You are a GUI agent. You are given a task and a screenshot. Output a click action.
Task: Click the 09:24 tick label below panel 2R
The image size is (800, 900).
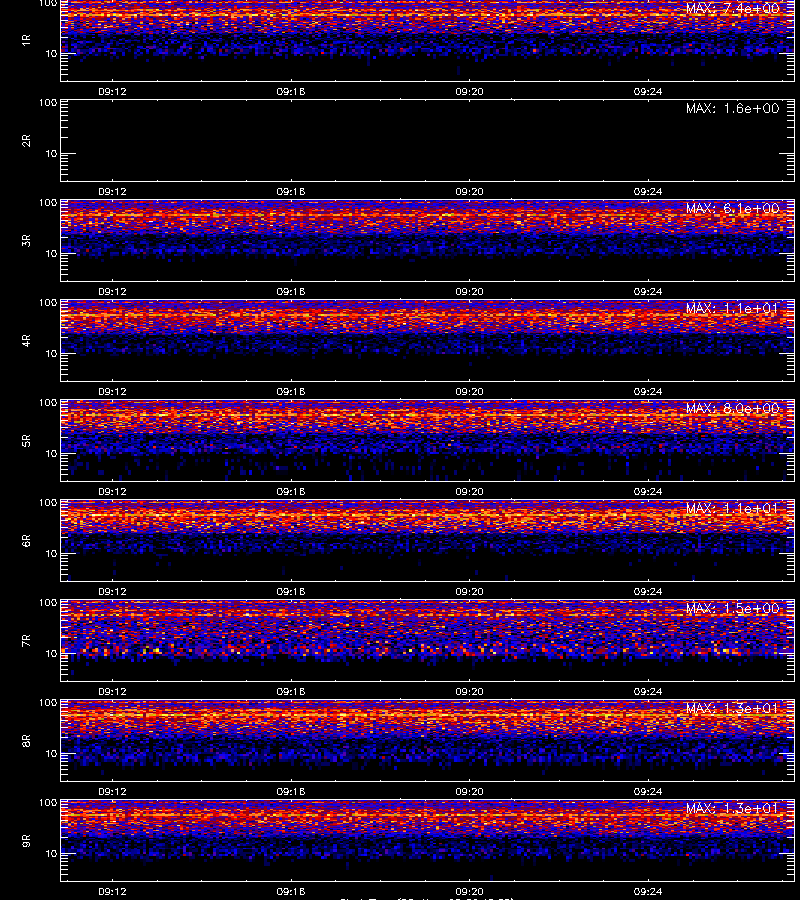(x=648, y=192)
